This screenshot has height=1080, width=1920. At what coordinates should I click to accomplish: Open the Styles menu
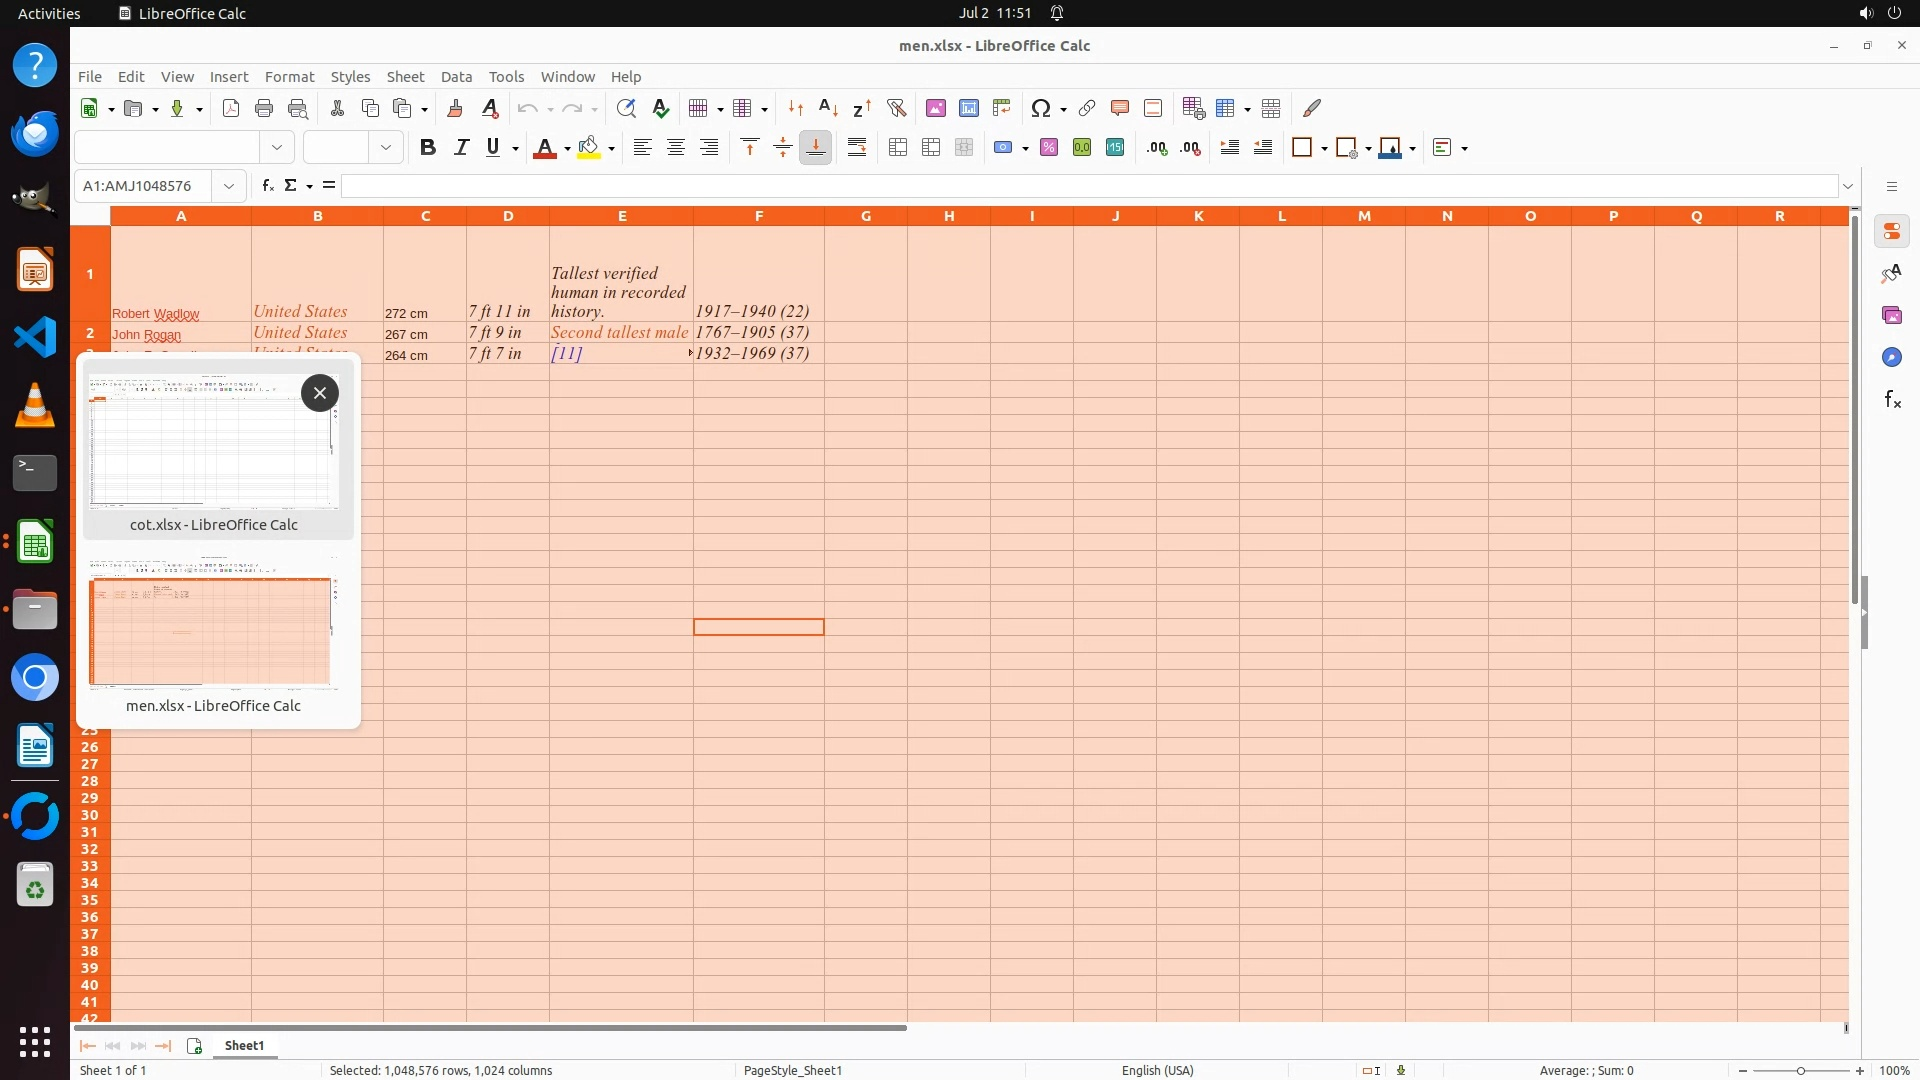350,77
